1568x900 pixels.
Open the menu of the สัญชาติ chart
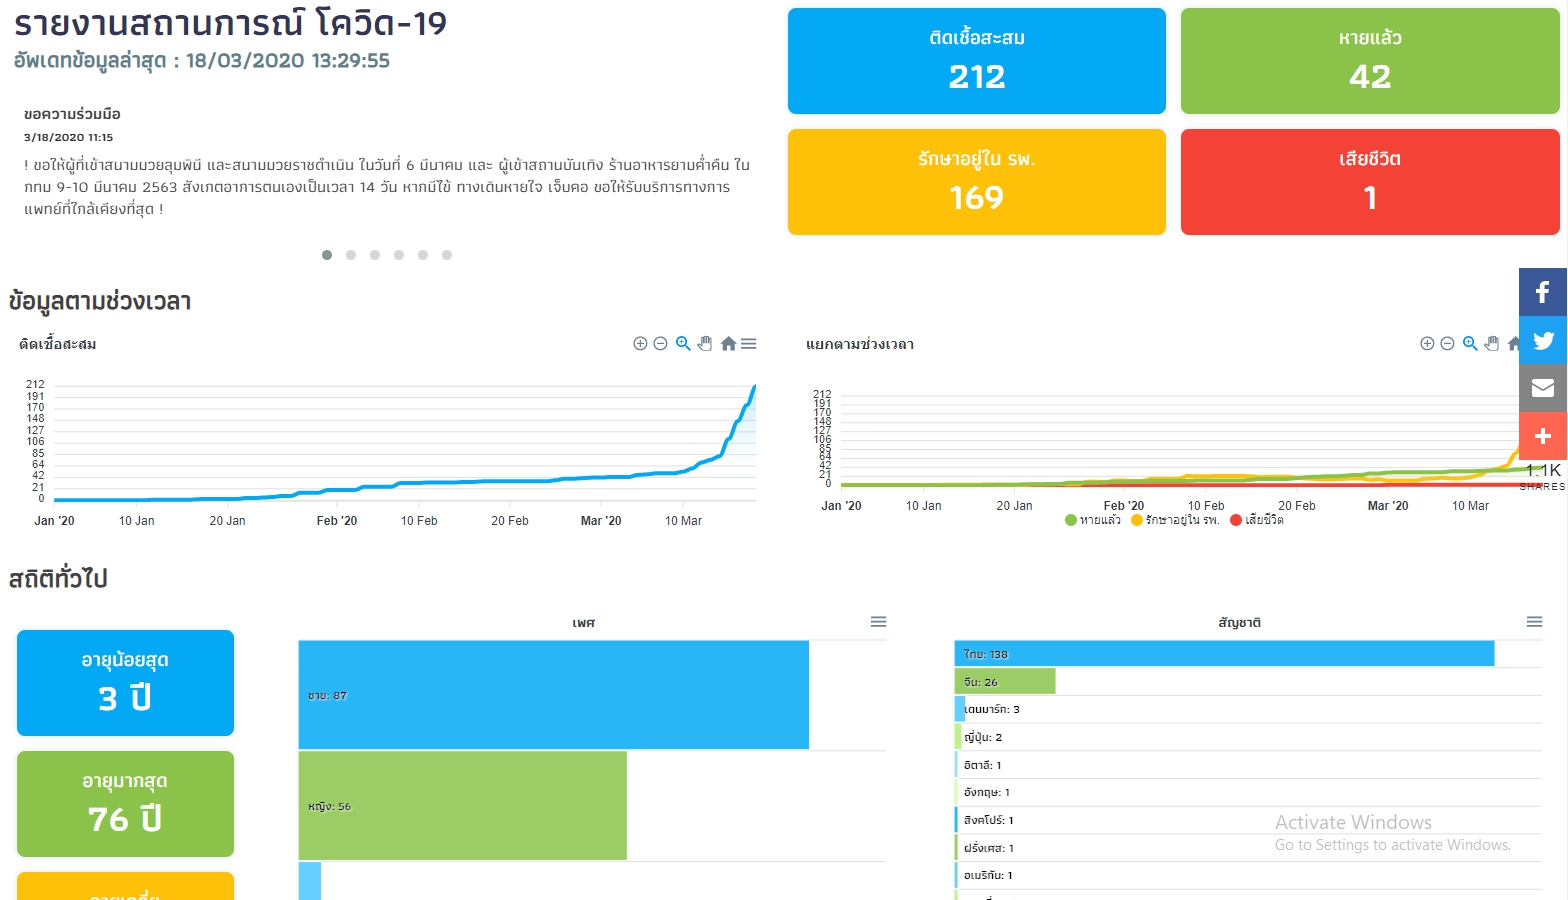click(1534, 622)
